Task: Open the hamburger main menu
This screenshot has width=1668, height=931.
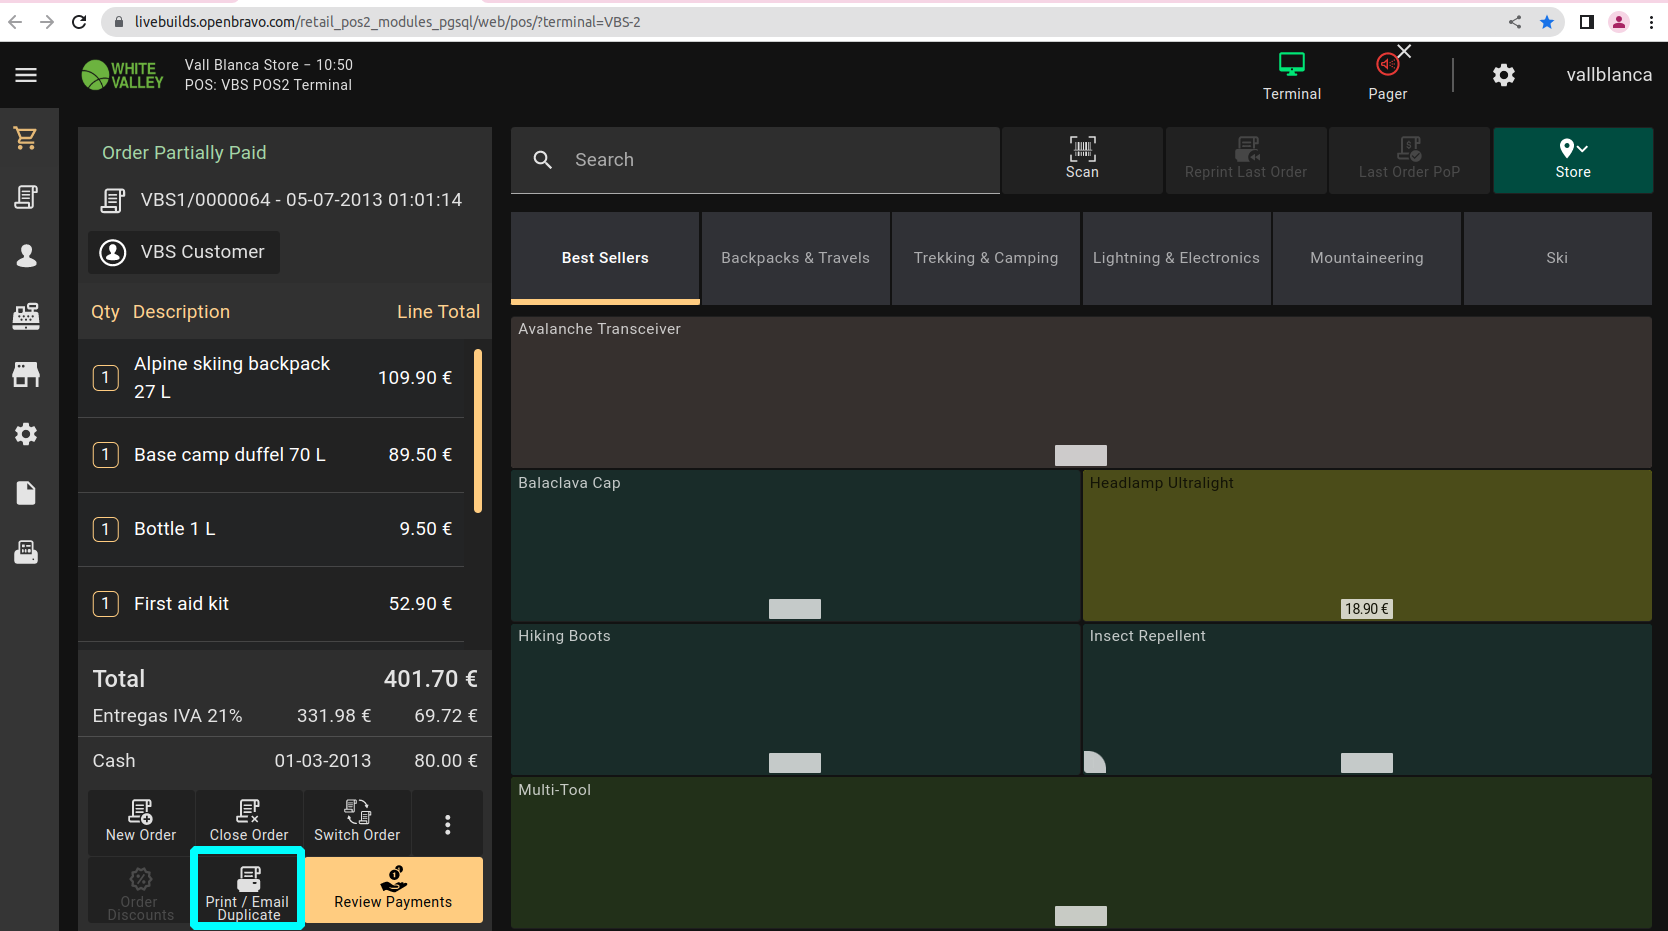Action: point(26,75)
